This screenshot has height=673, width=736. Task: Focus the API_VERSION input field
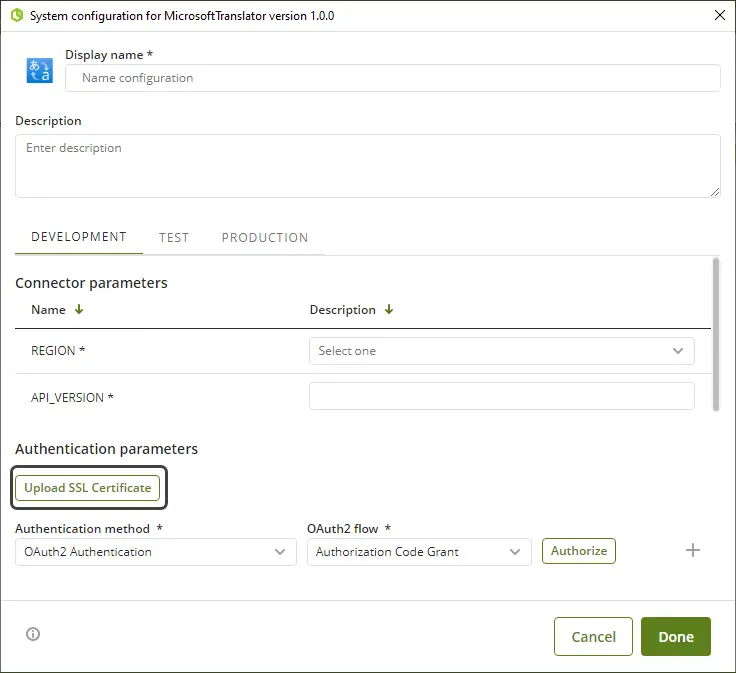(x=502, y=396)
